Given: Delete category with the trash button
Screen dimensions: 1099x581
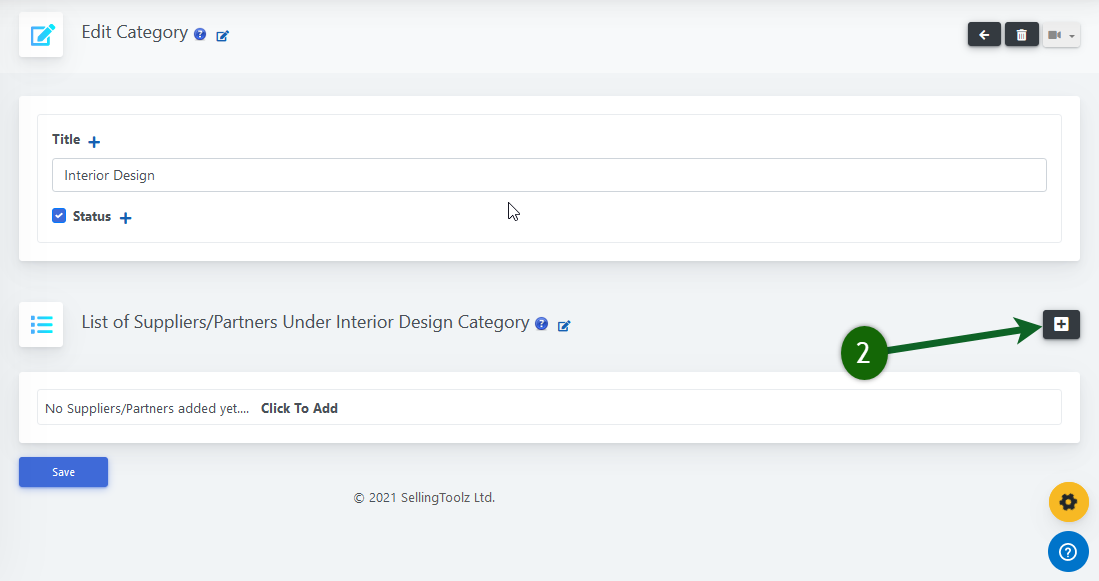Looking at the screenshot, I should [x=1021, y=35].
